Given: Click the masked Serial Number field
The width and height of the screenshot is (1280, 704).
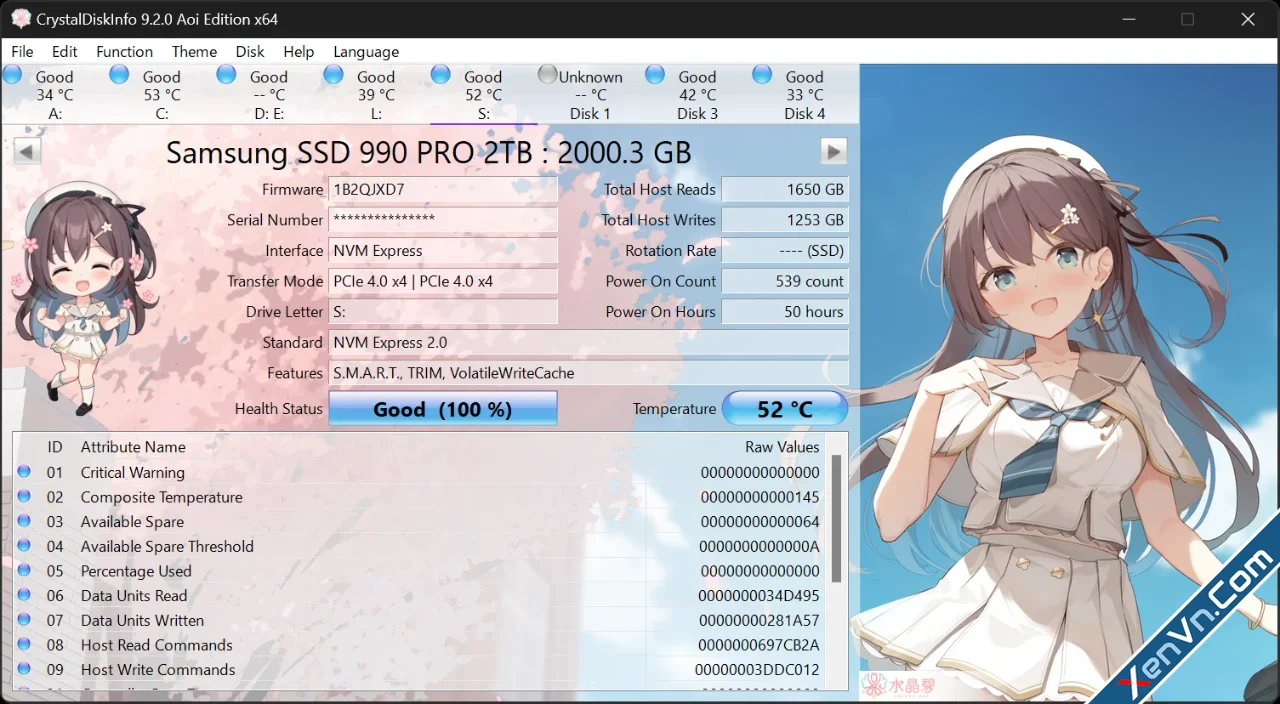Looking at the screenshot, I should pyautogui.click(x=443, y=220).
